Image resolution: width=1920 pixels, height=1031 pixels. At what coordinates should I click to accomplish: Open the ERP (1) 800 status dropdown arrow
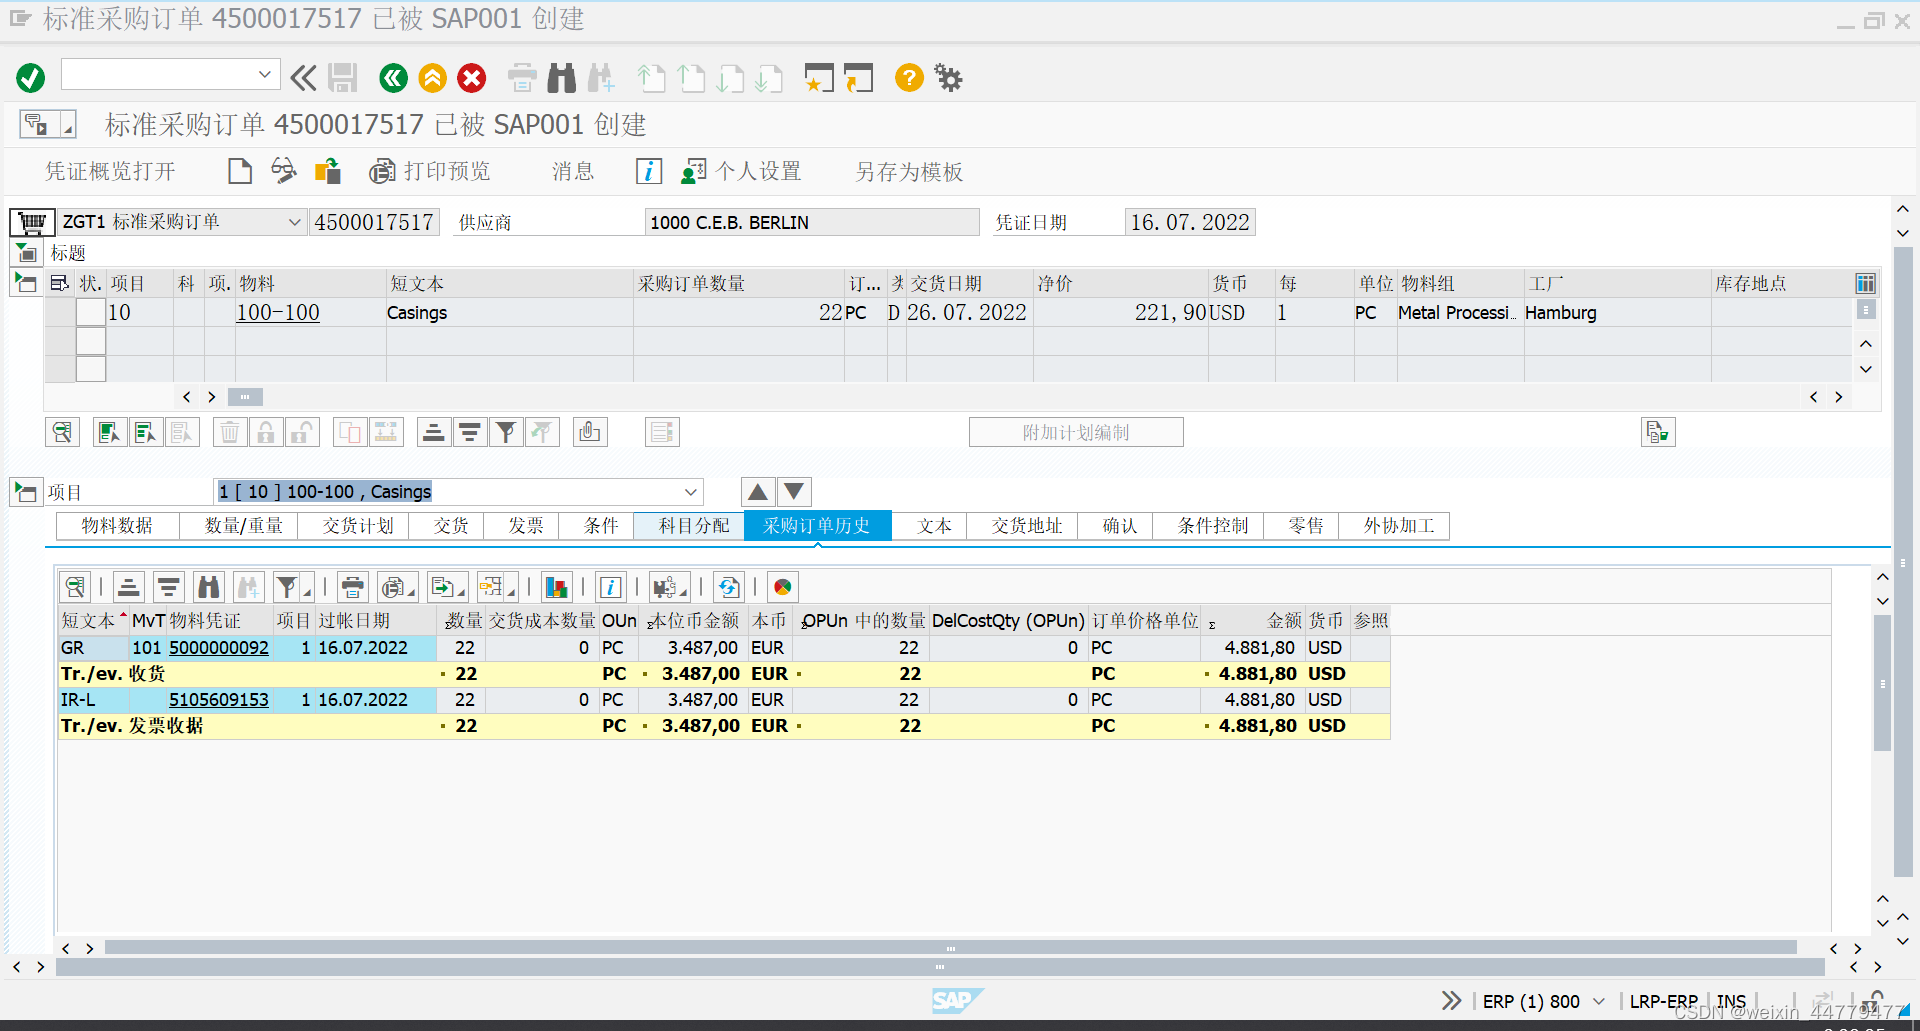click(1598, 1001)
